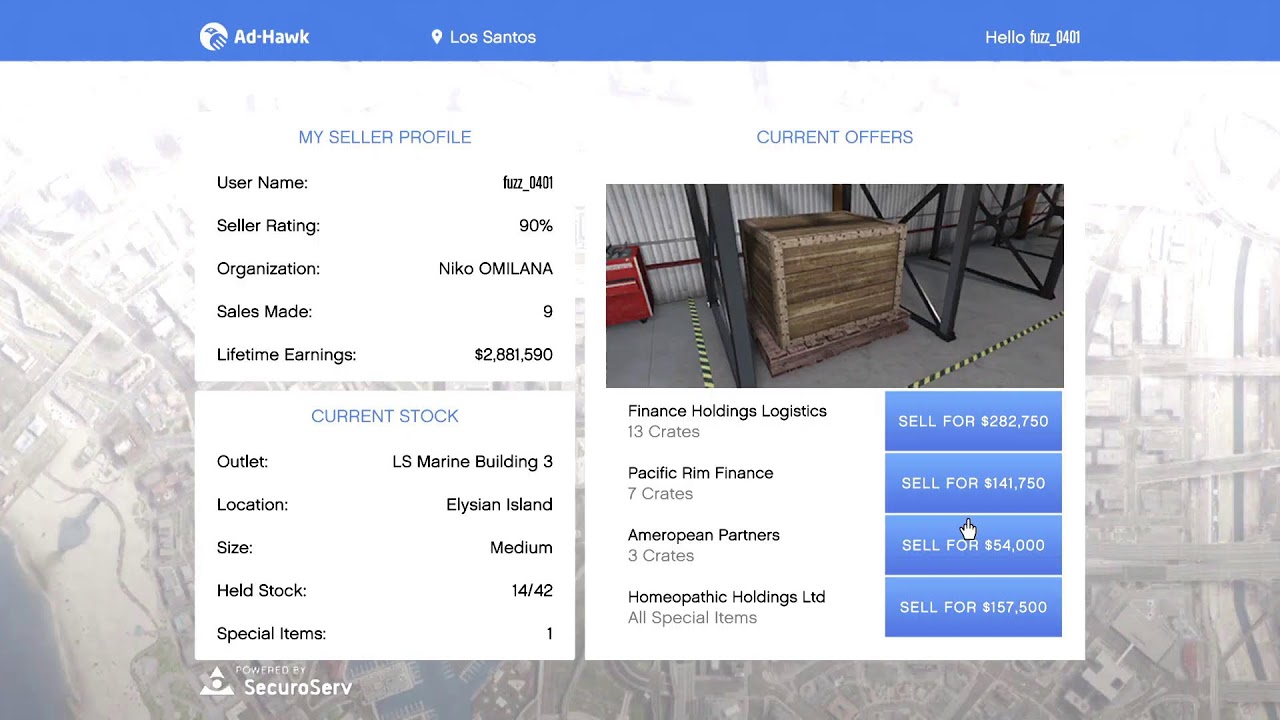Click the location pin icon beside Los Santos

[x=436, y=37]
